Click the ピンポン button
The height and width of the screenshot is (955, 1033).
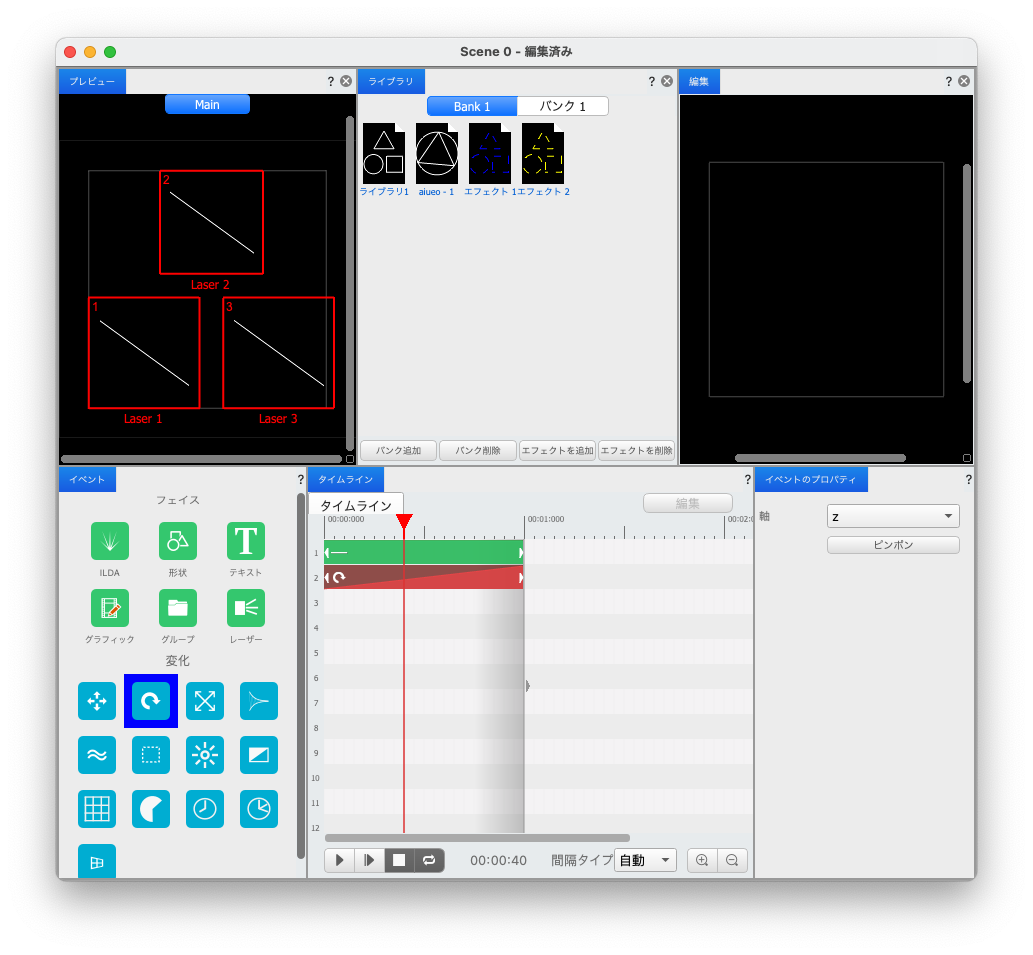tap(893, 545)
